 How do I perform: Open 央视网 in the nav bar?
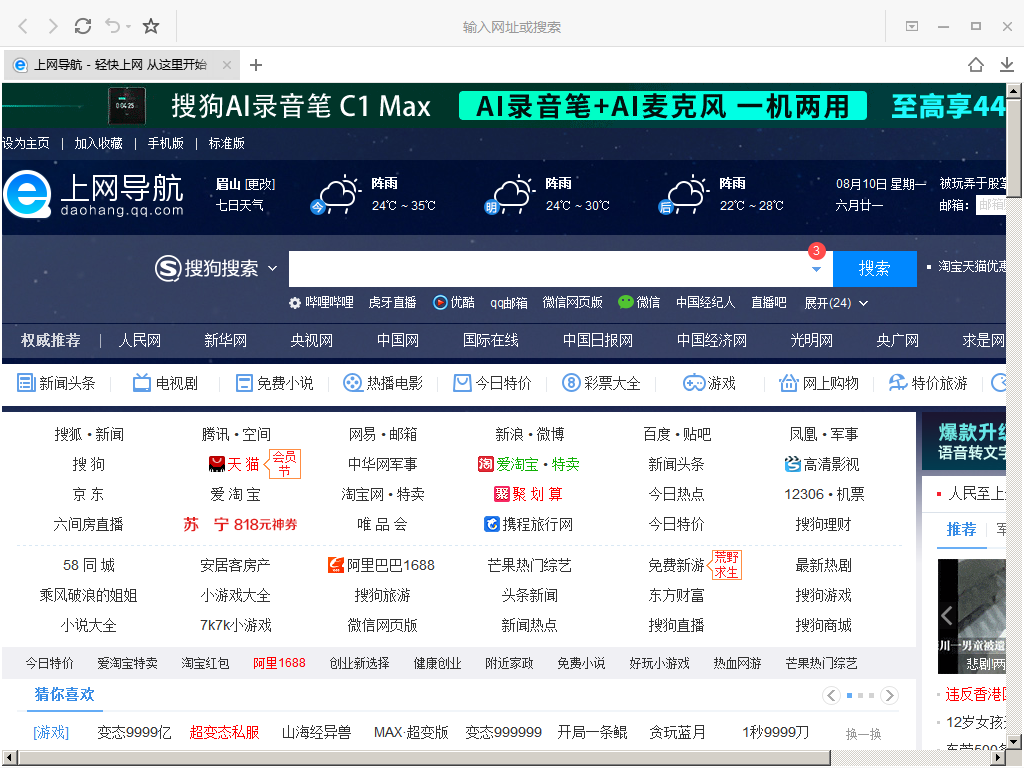coord(312,341)
